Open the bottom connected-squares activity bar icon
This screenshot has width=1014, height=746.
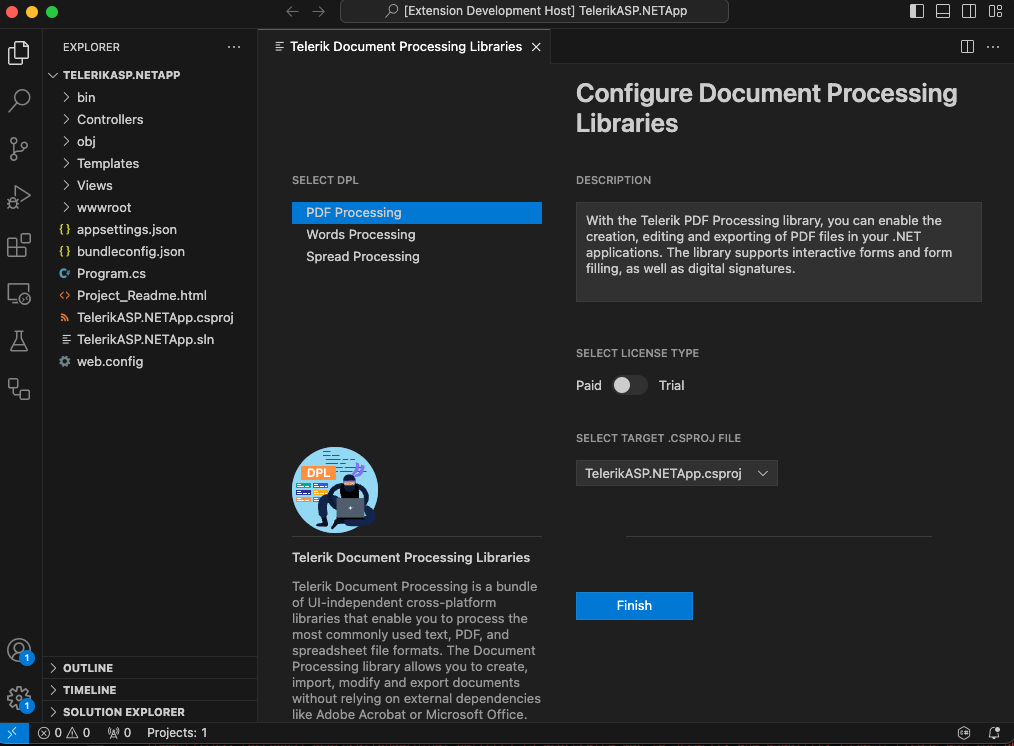pos(19,389)
